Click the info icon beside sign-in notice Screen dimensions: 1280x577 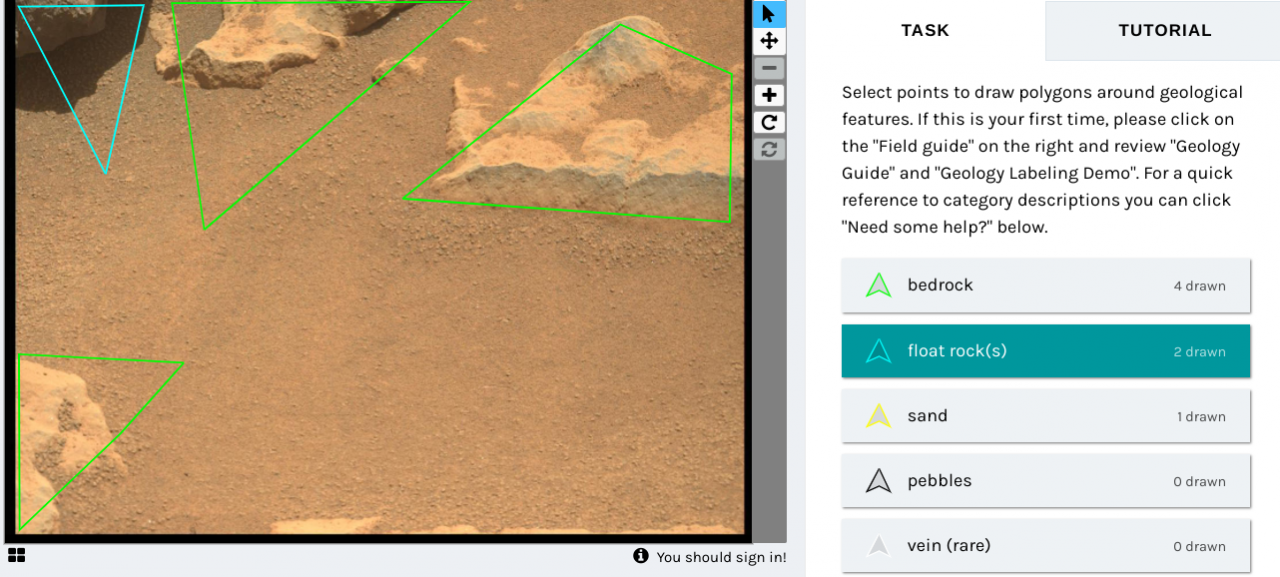[641, 556]
